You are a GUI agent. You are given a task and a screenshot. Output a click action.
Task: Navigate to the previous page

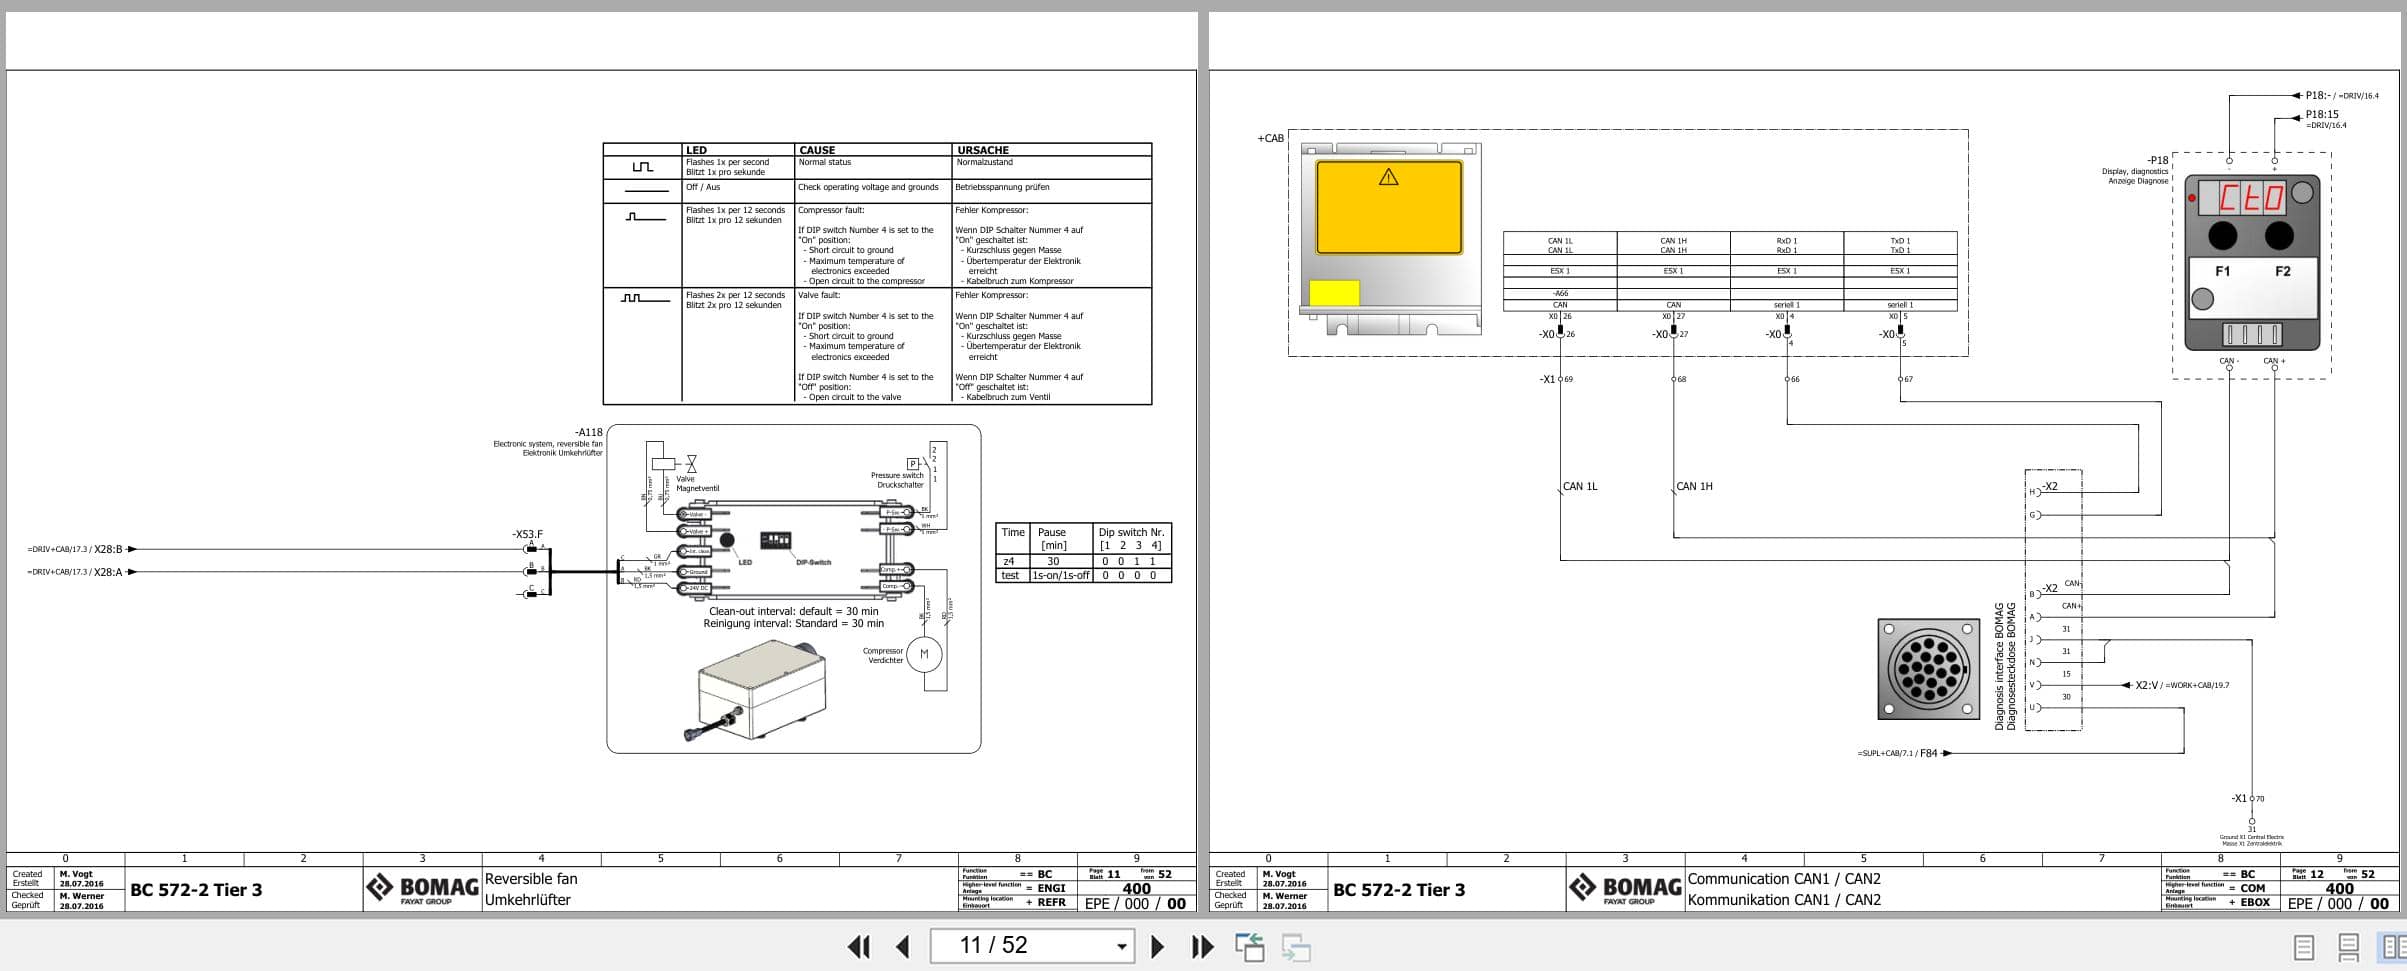click(x=902, y=945)
